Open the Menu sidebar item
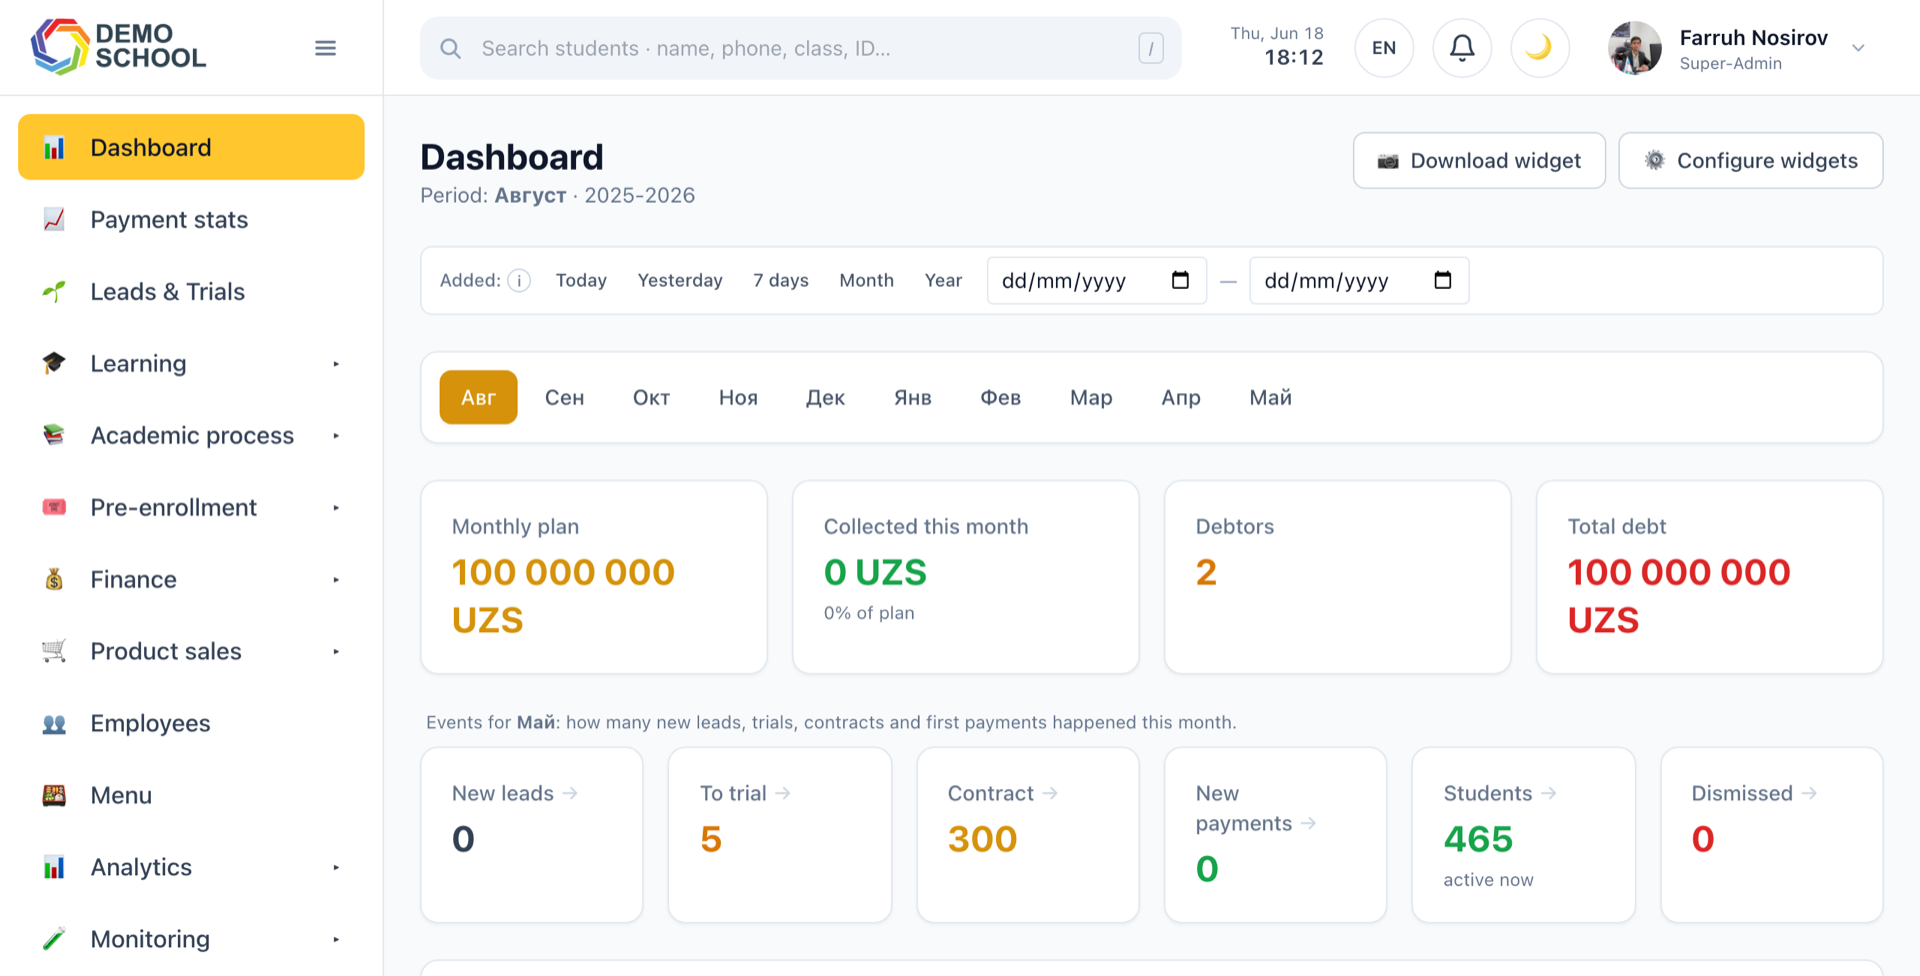 point(191,795)
